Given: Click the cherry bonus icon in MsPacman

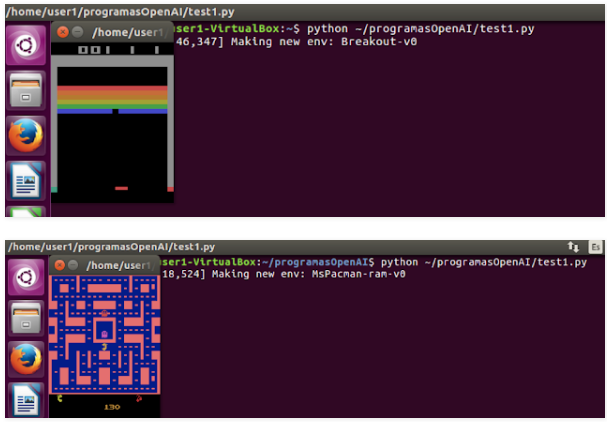Looking at the screenshot, I should click(139, 398).
